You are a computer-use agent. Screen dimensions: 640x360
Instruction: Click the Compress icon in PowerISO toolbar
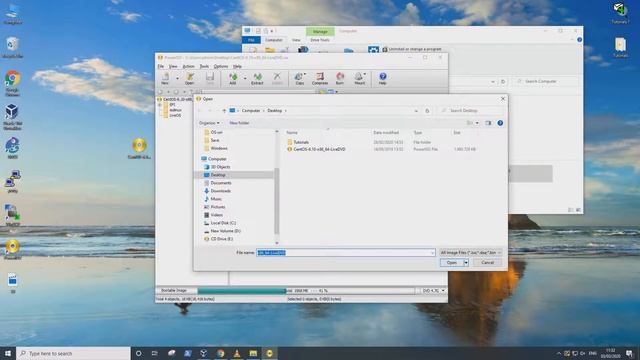click(x=320, y=78)
